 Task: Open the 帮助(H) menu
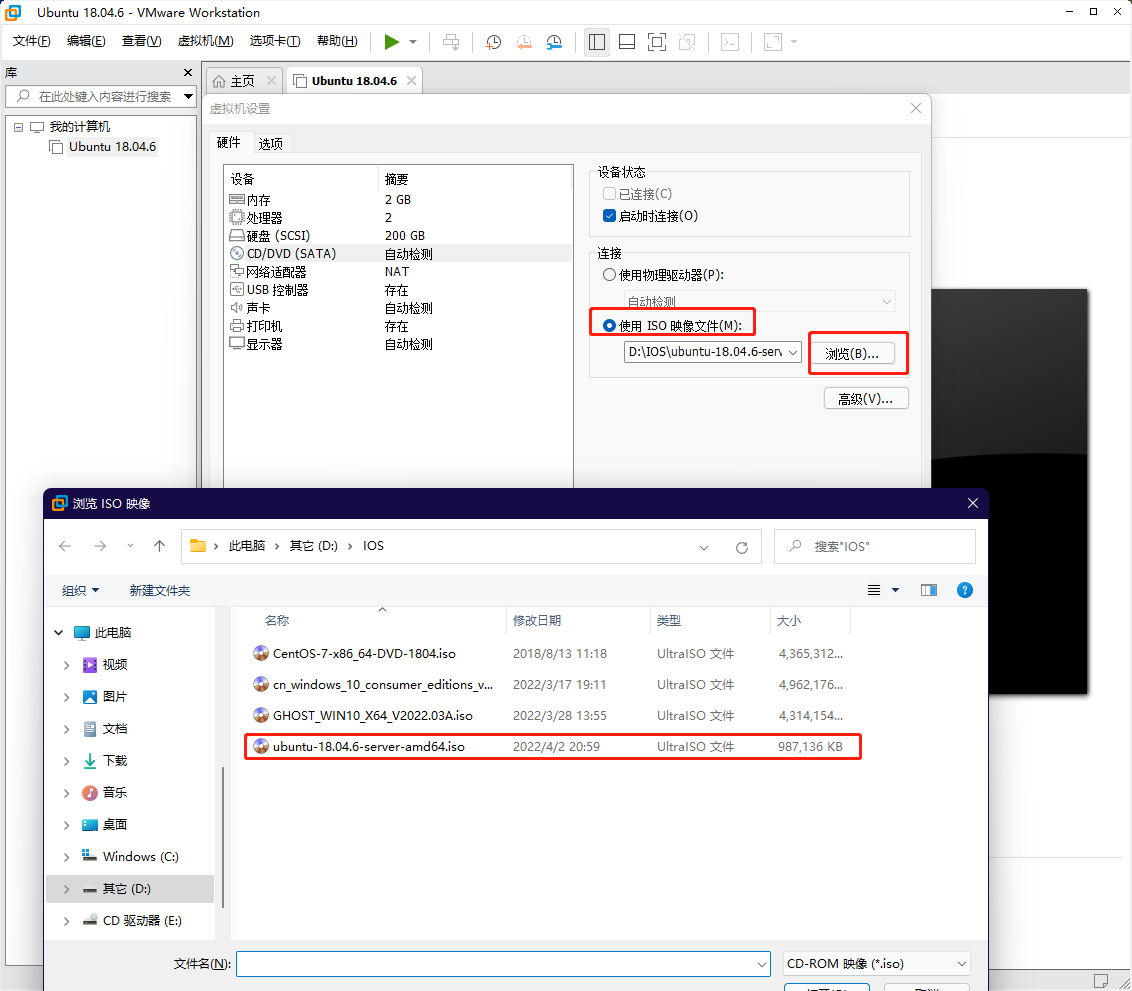[x=337, y=41]
